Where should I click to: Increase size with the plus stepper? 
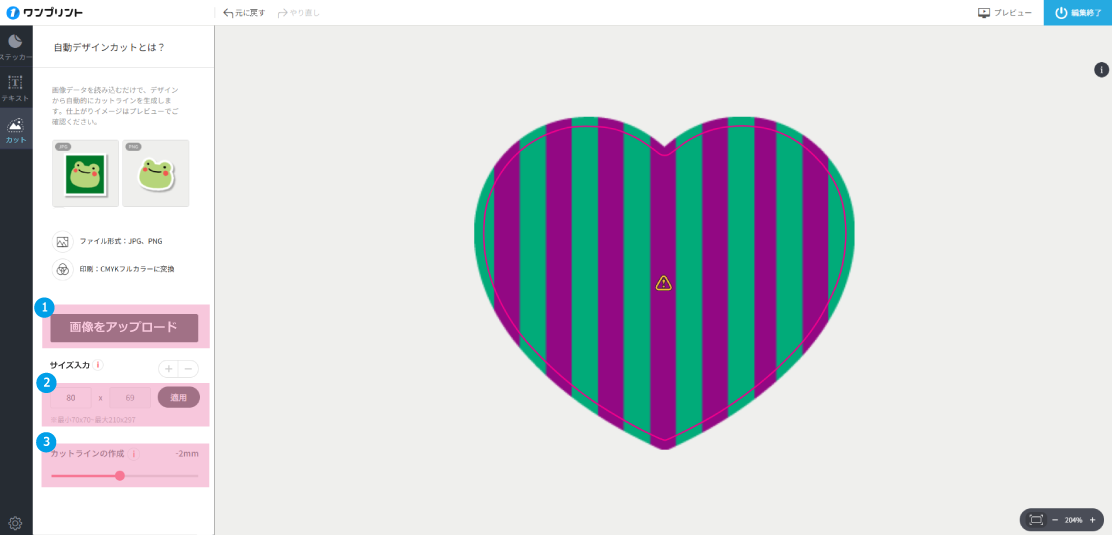coord(168,369)
